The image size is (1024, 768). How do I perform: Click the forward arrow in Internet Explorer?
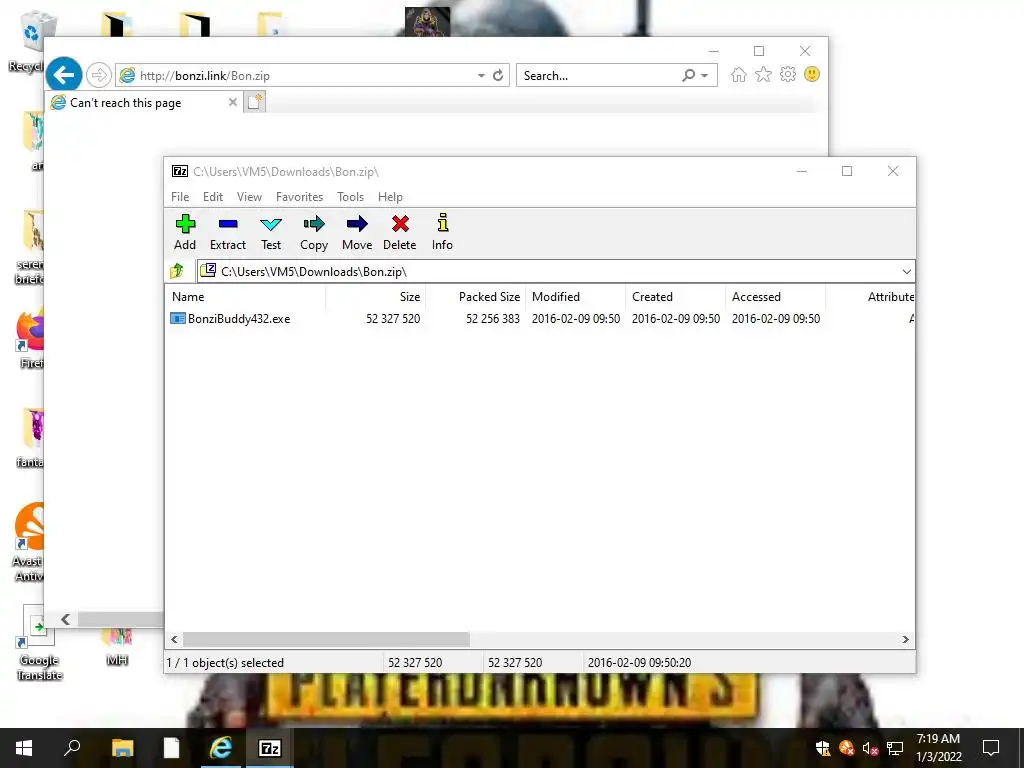coord(99,75)
